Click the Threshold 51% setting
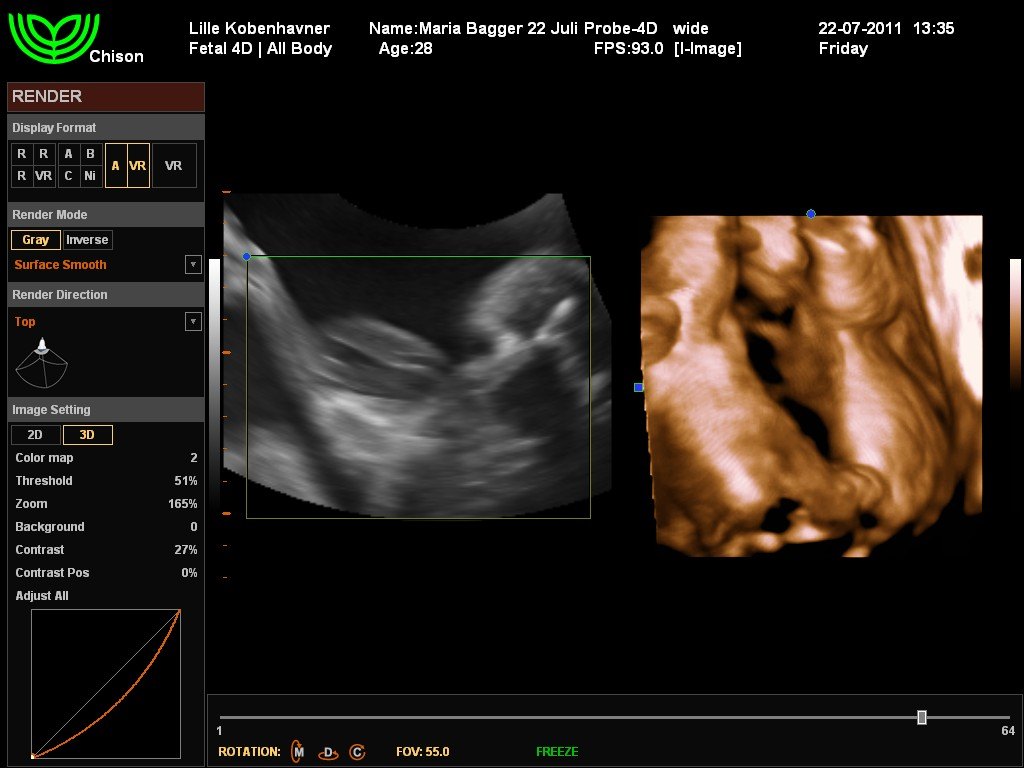The height and width of the screenshot is (768, 1024). [x=105, y=481]
